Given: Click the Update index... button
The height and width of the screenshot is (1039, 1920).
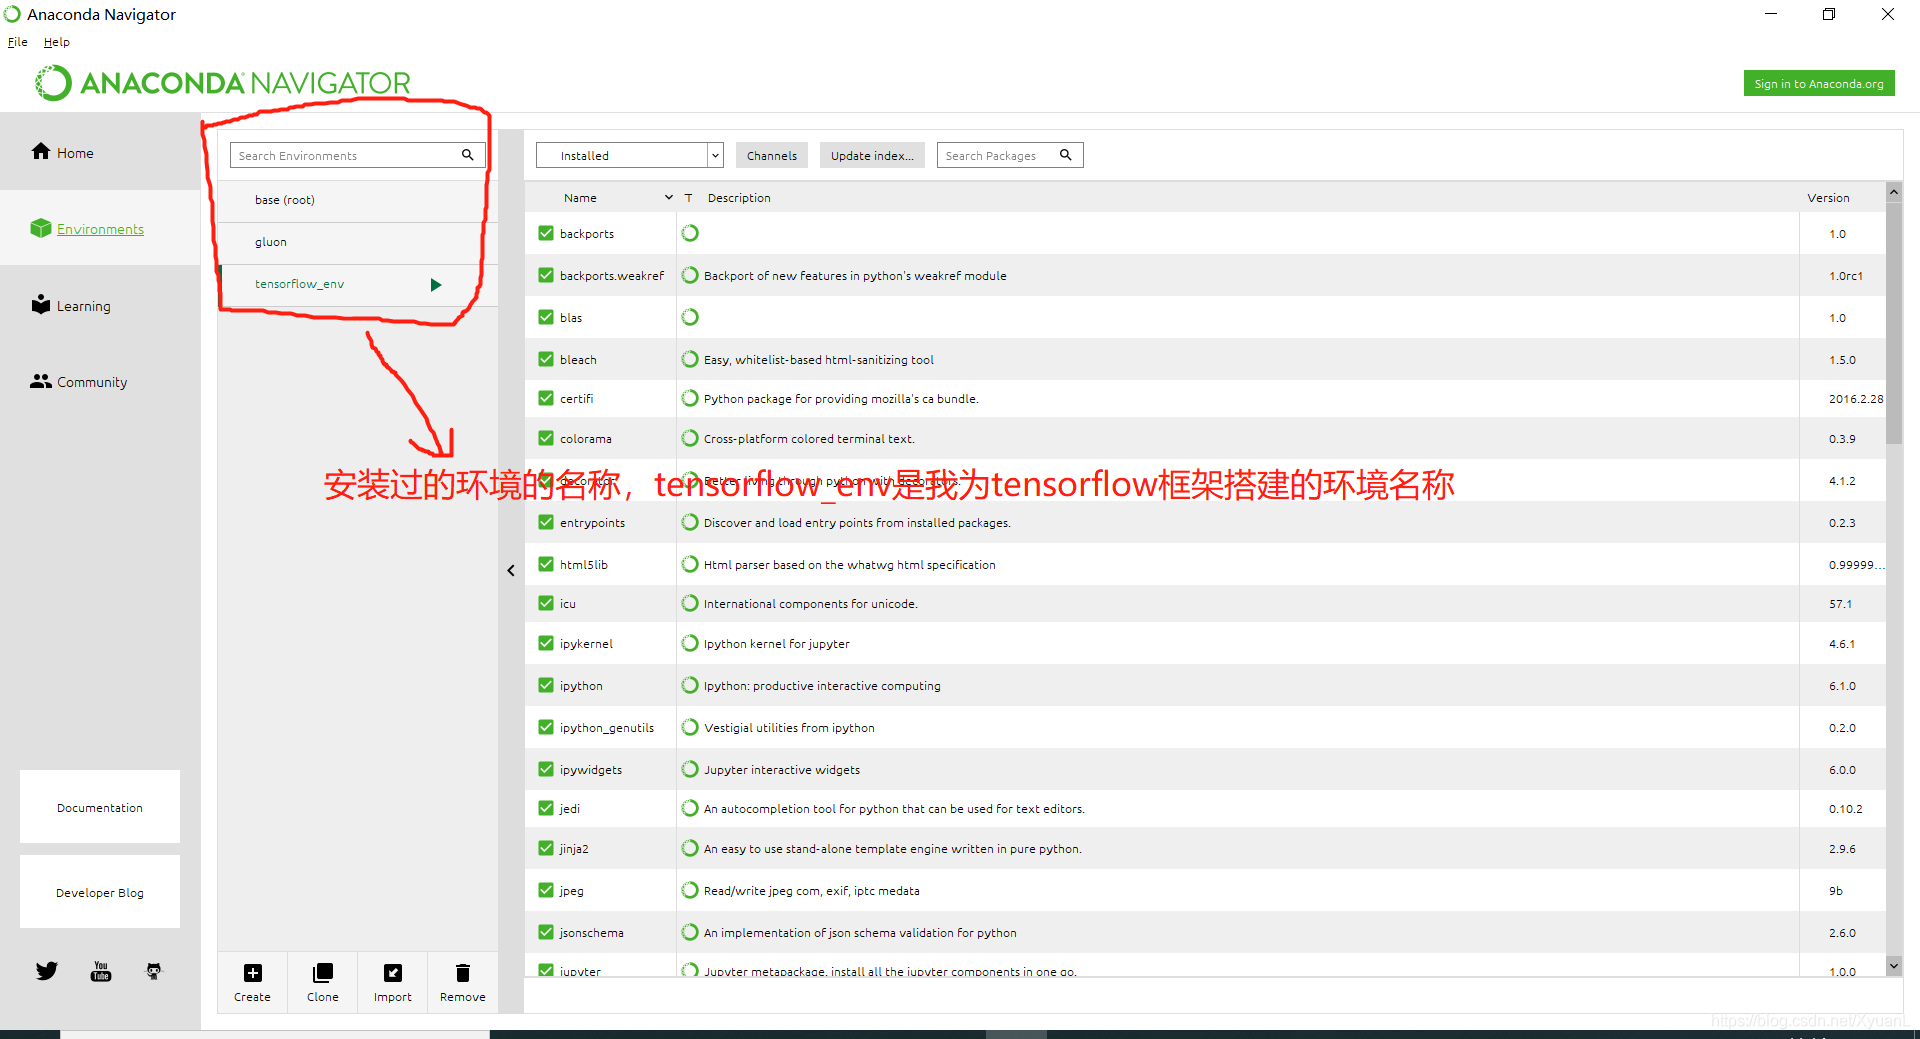Looking at the screenshot, I should pyautogui.click(x=872, y=155).
